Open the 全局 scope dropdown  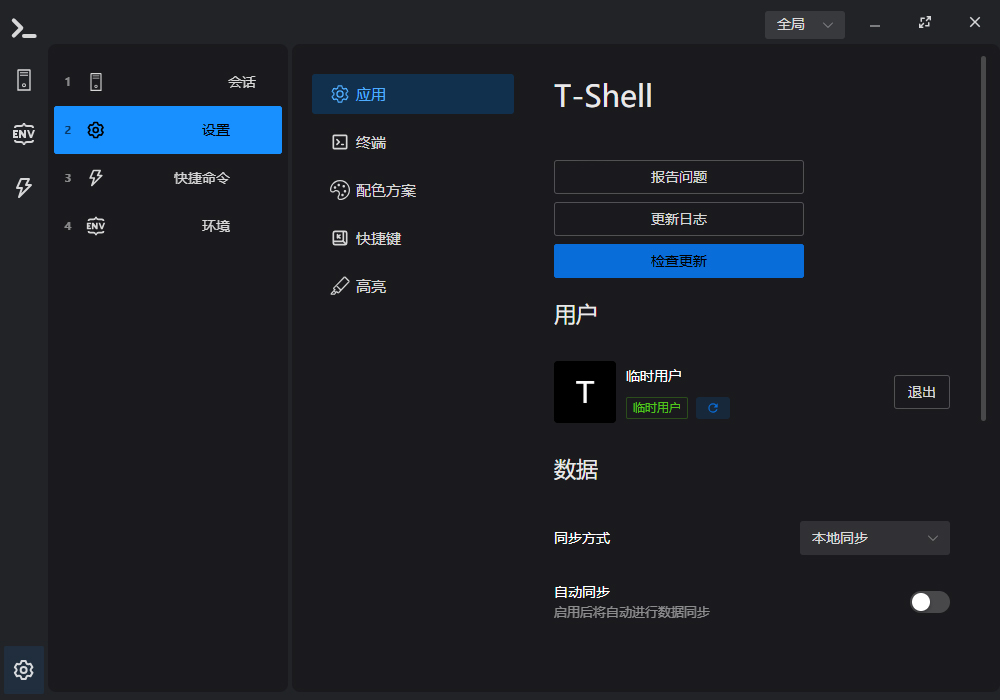point(805,25)
